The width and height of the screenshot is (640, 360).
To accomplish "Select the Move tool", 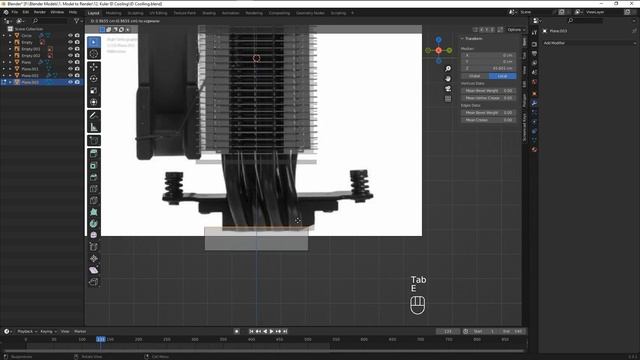I will click(94, 67).
